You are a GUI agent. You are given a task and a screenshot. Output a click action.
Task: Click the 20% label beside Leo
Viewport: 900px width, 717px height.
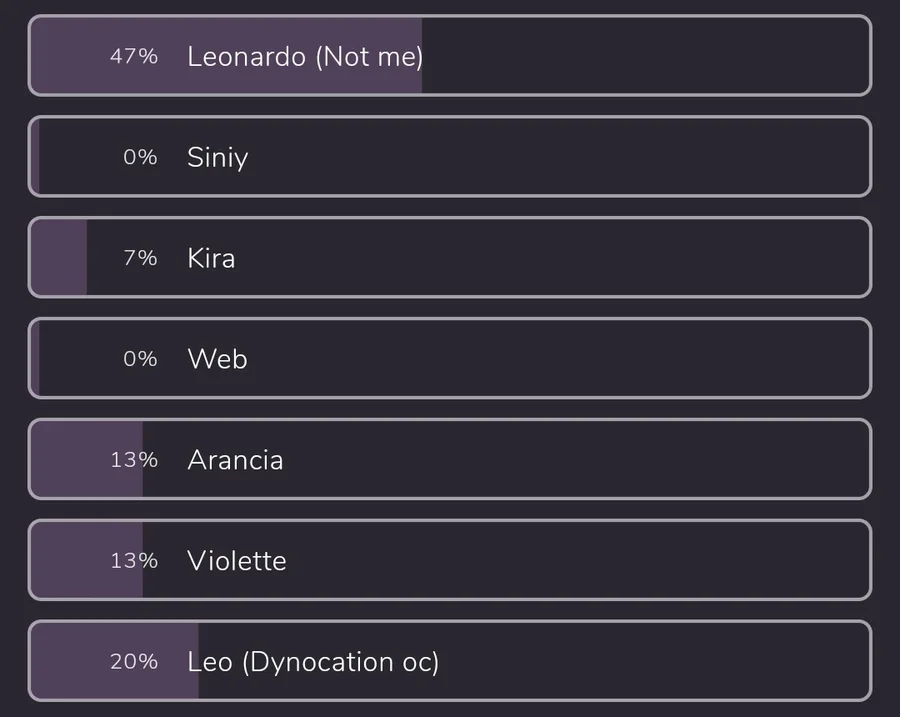(x=134, y=661)
